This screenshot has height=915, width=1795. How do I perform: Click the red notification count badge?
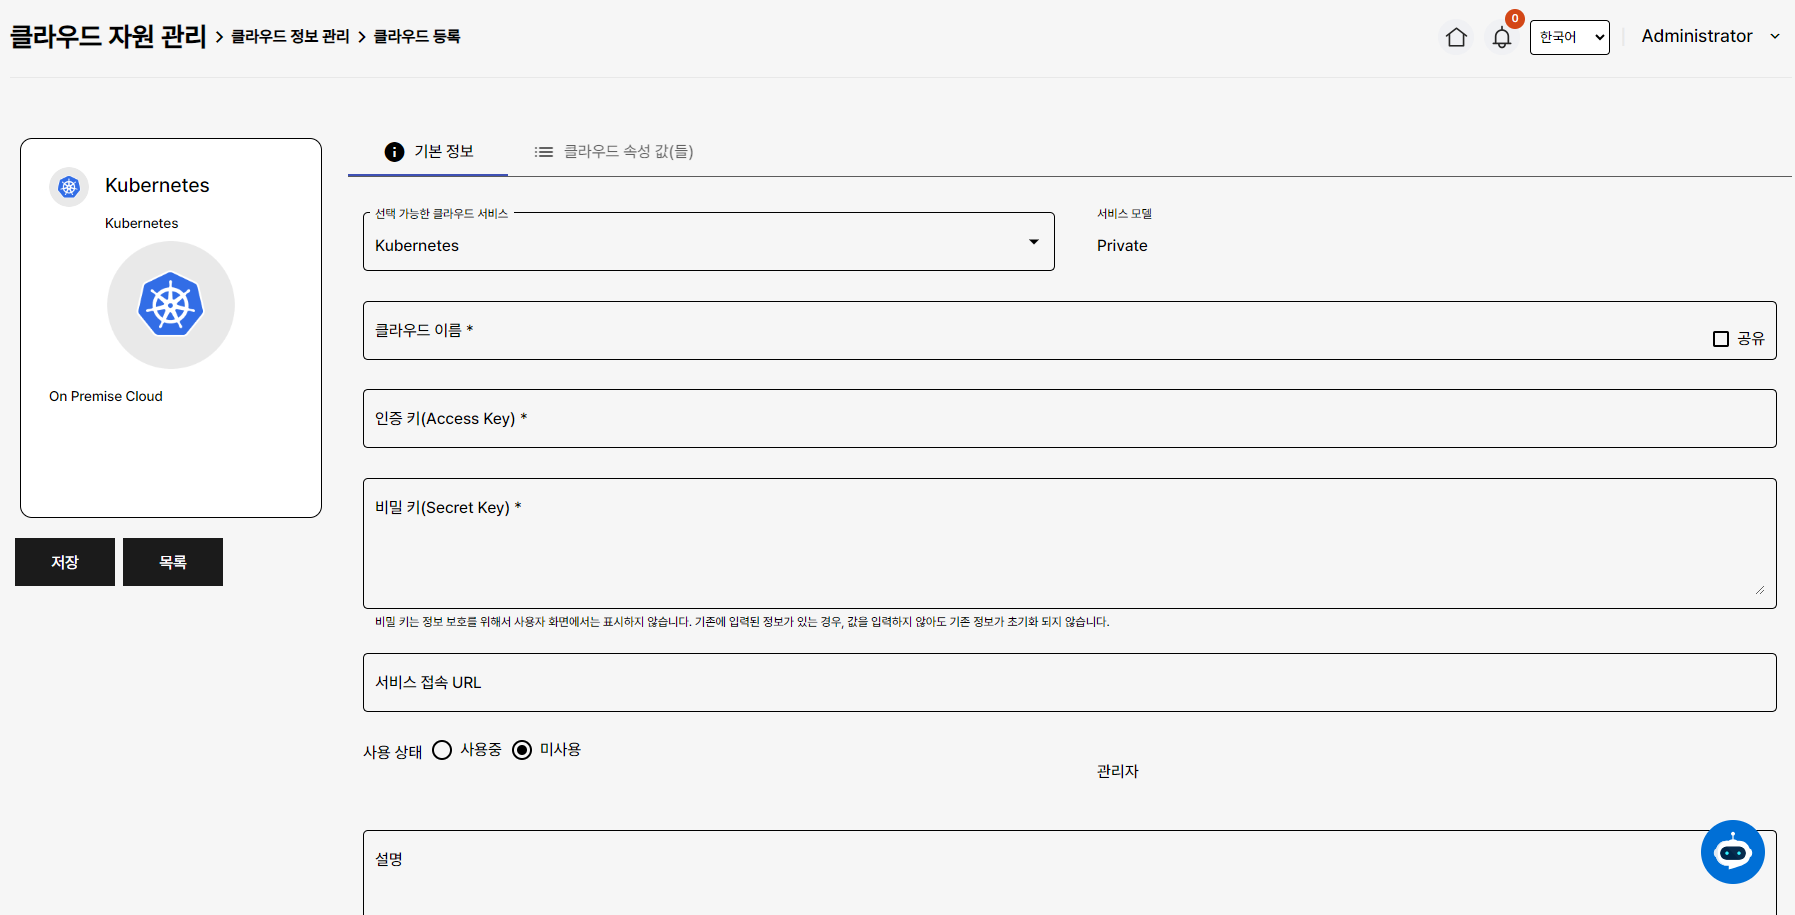pyautogui.click(x=1515, y=18)
